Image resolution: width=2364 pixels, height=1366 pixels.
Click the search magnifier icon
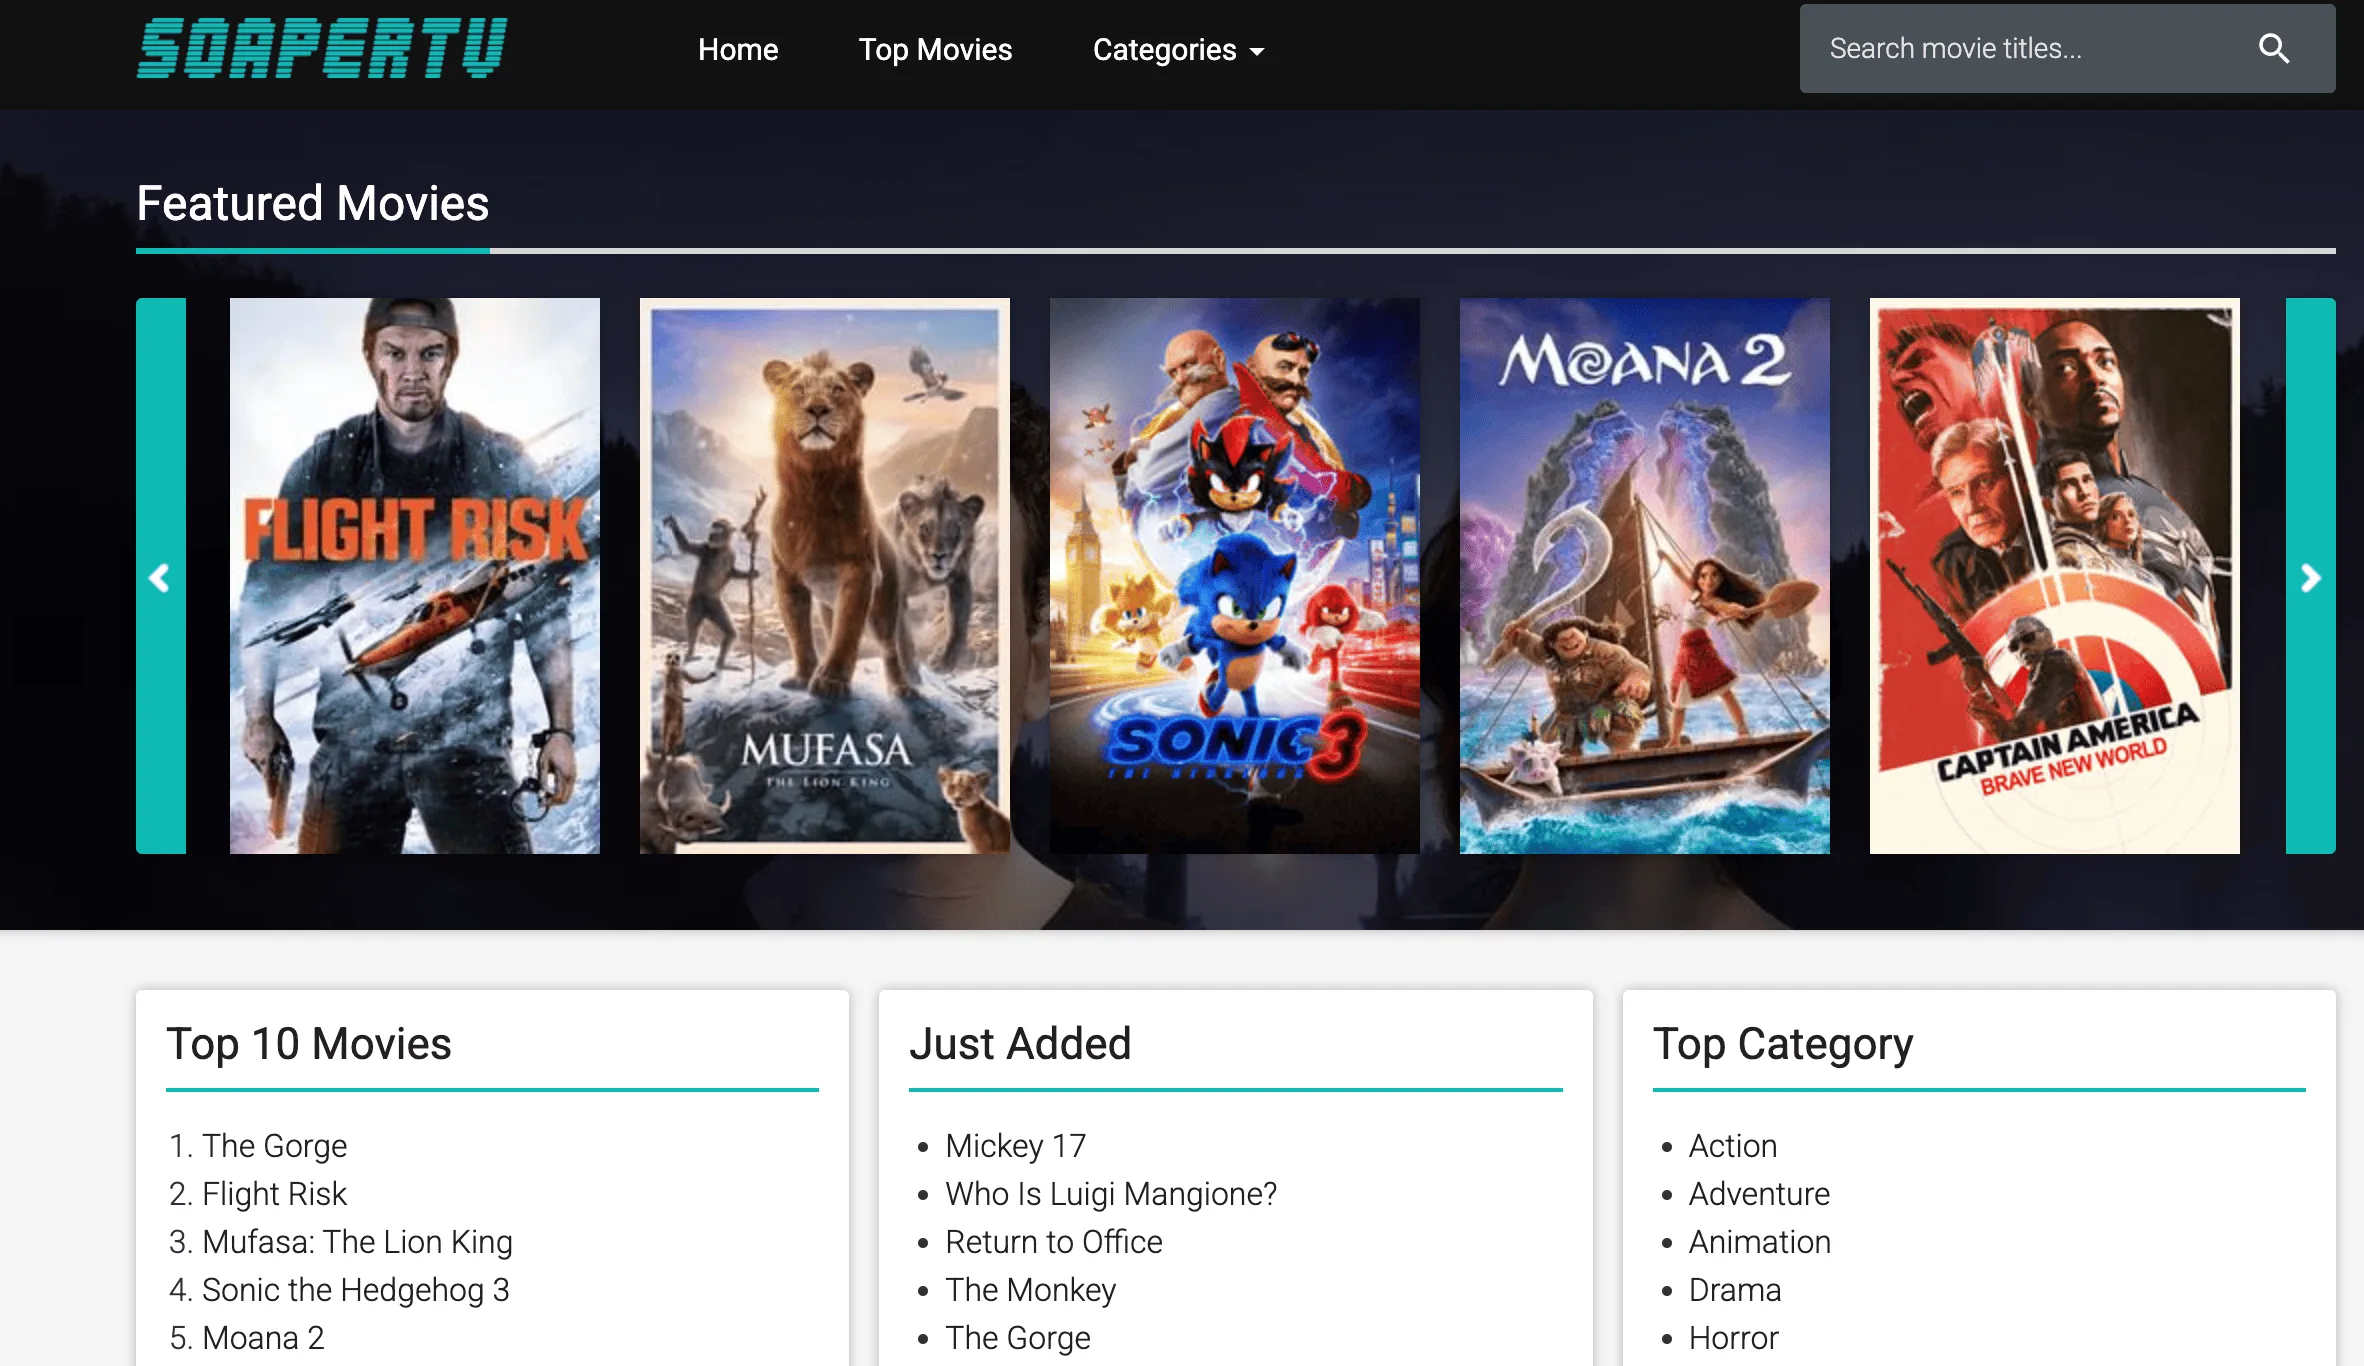pos(2273,49)
